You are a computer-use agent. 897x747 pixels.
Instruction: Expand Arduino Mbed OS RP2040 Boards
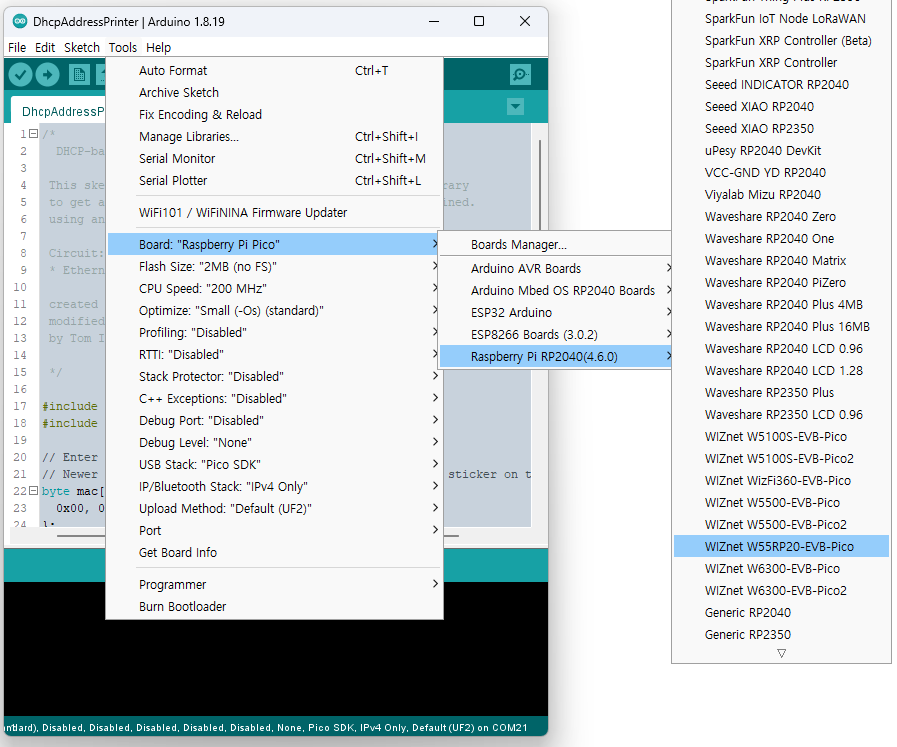pos(555,291)
